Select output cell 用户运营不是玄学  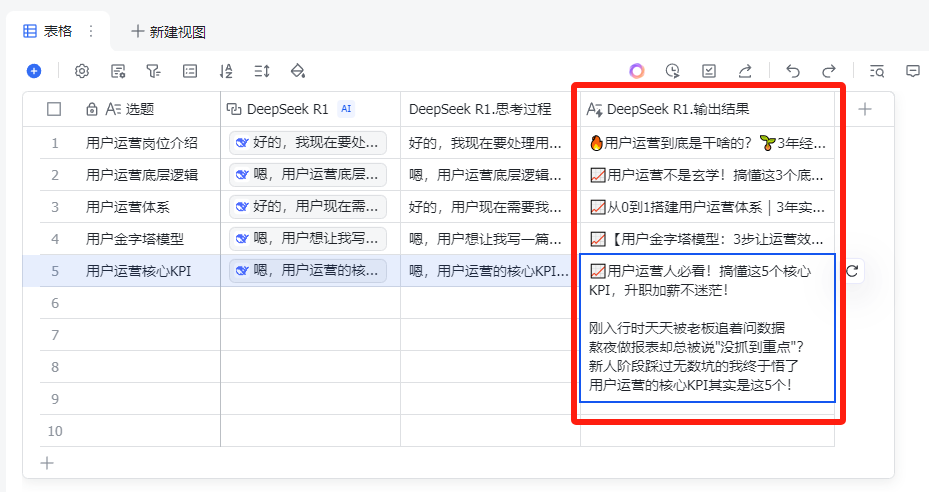pos(707,175)
